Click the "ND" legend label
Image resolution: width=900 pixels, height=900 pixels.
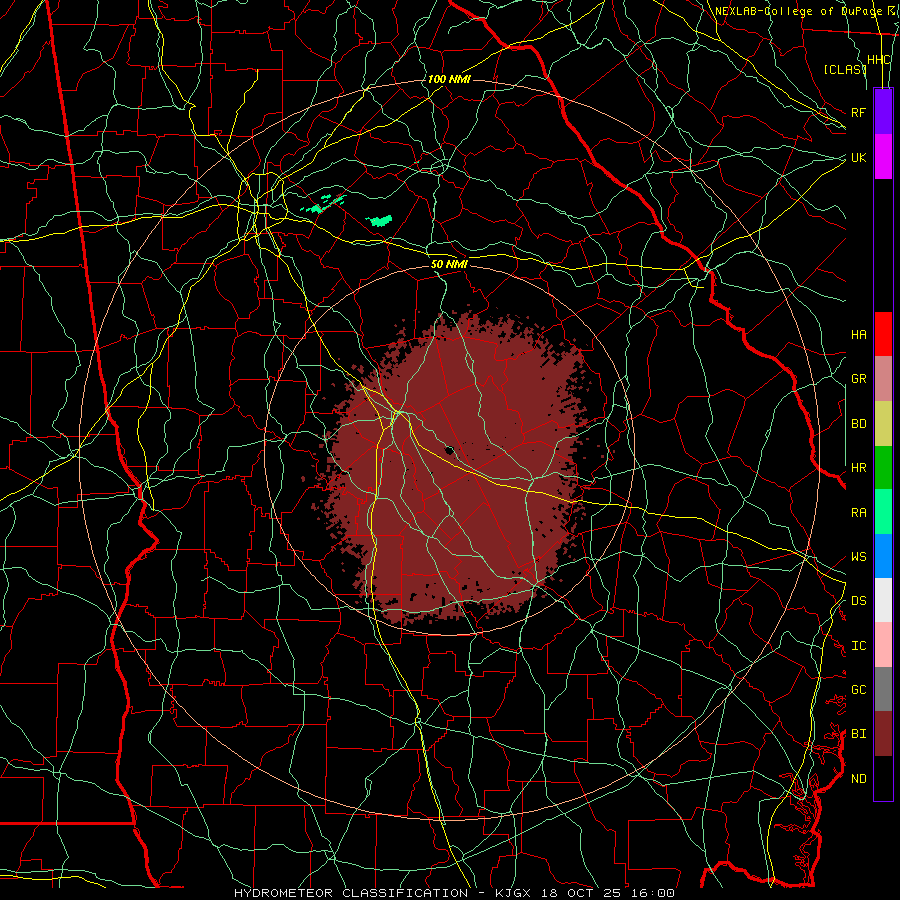pyautogui.click(x=858, y=779)
